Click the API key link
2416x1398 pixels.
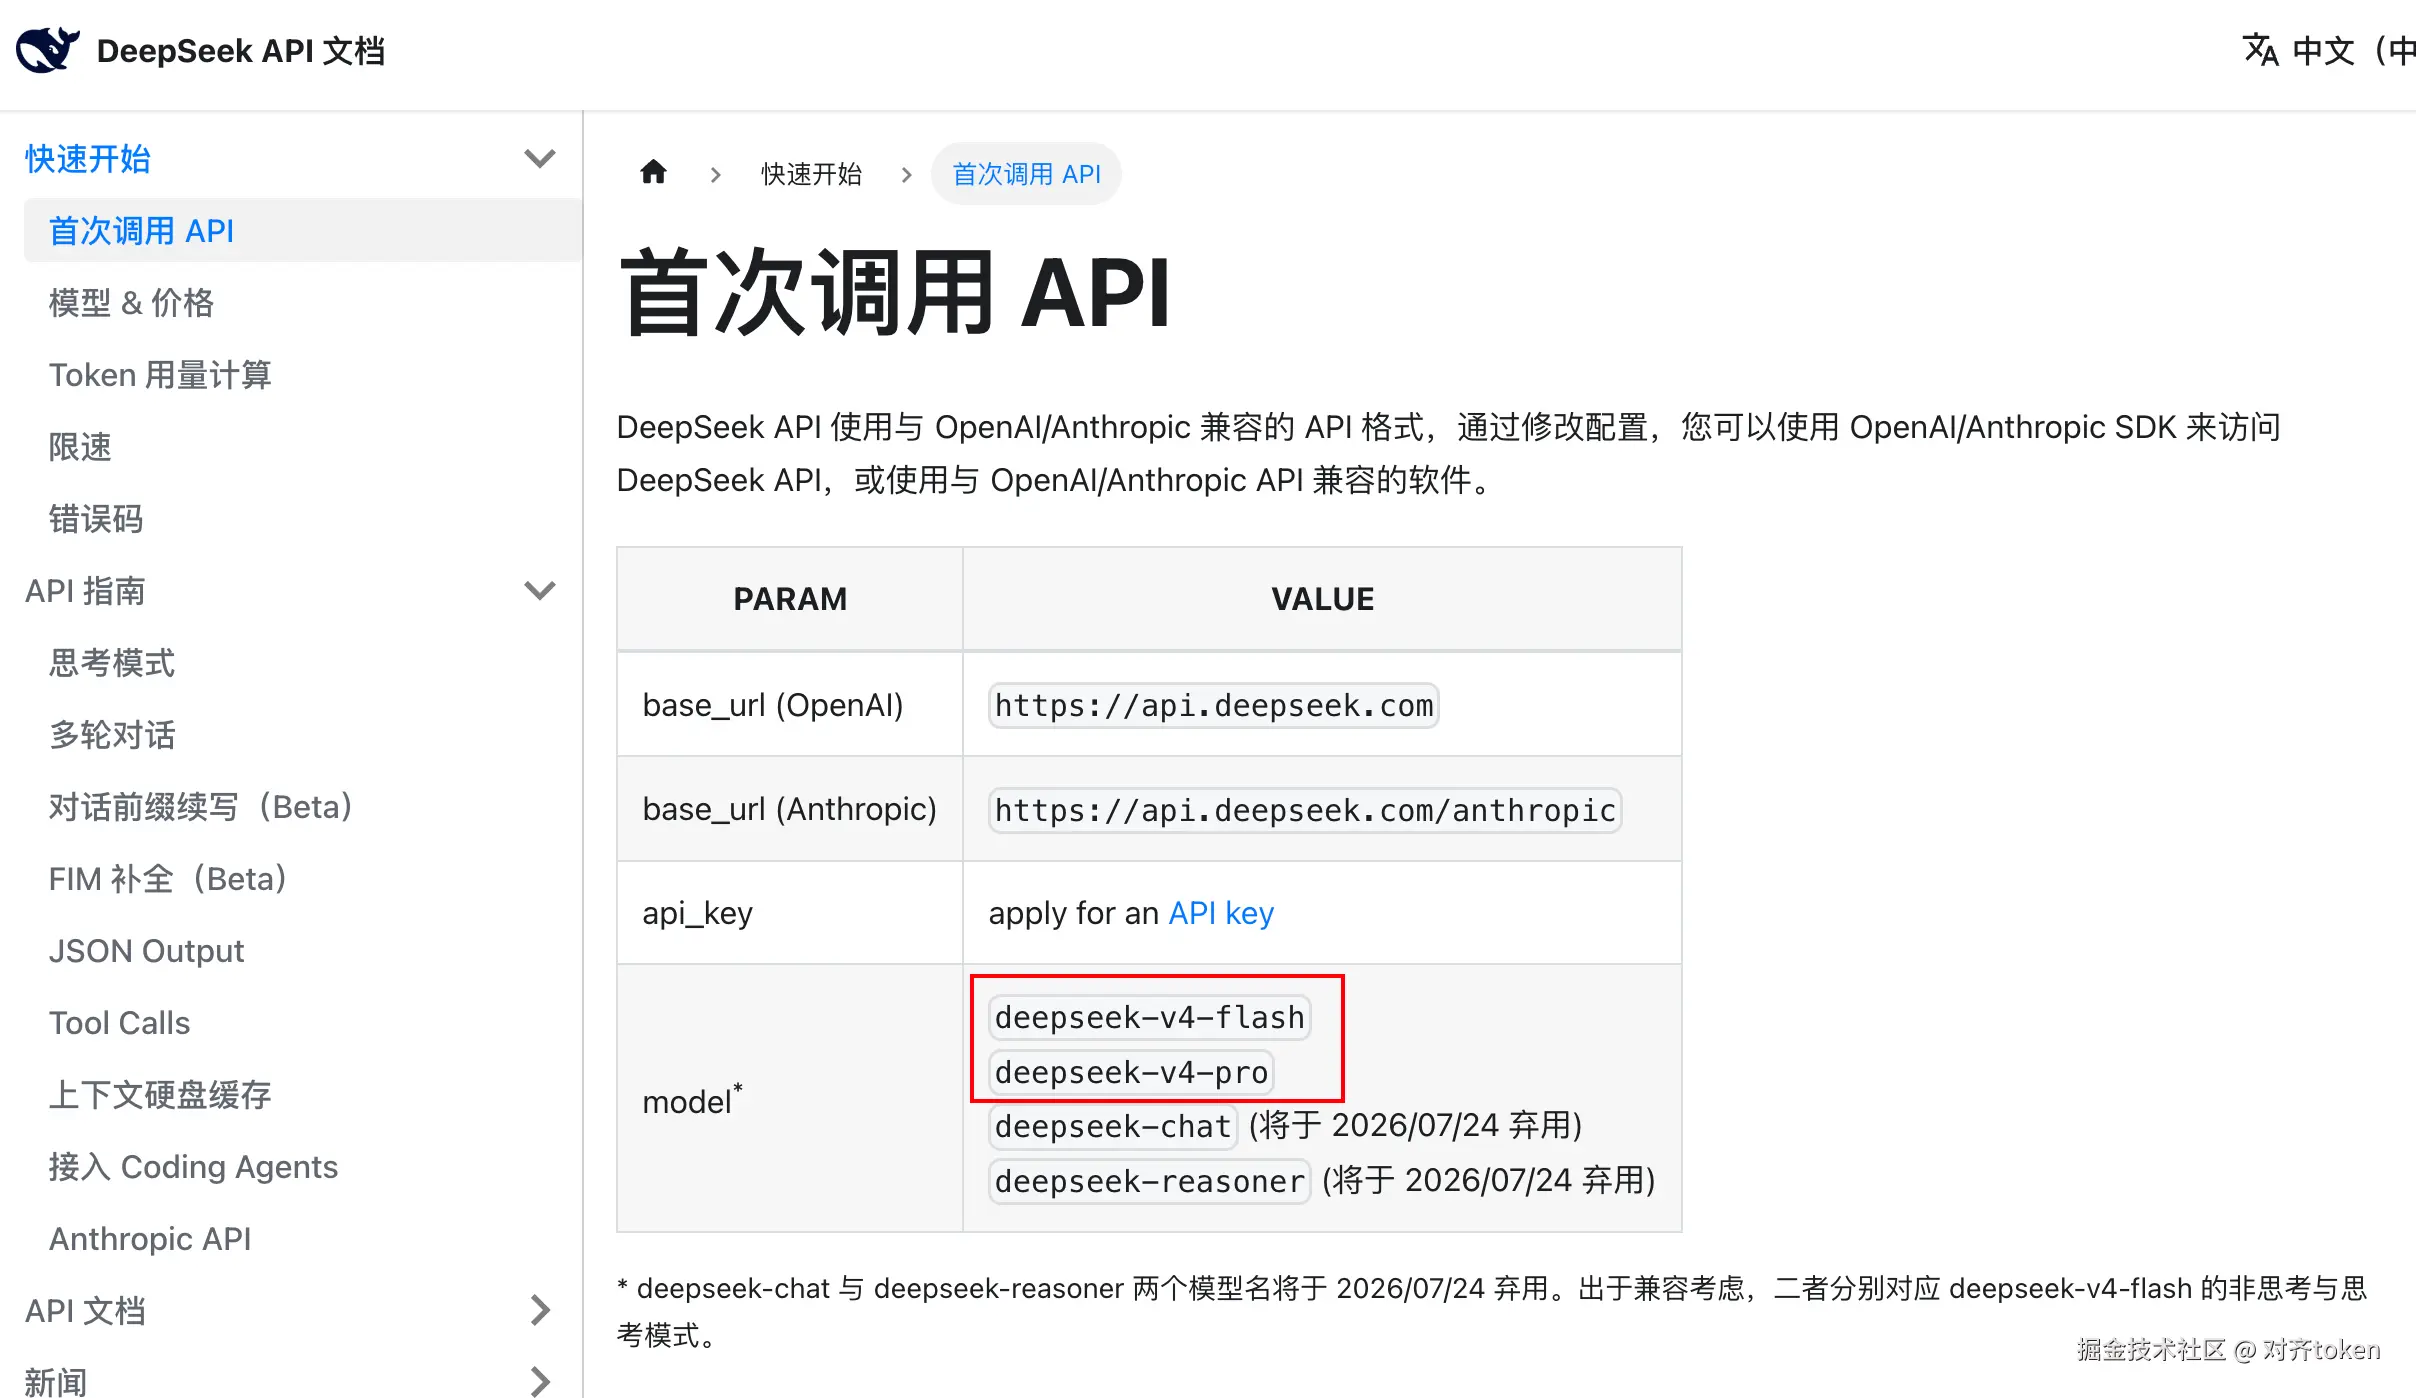[1220, 913]
